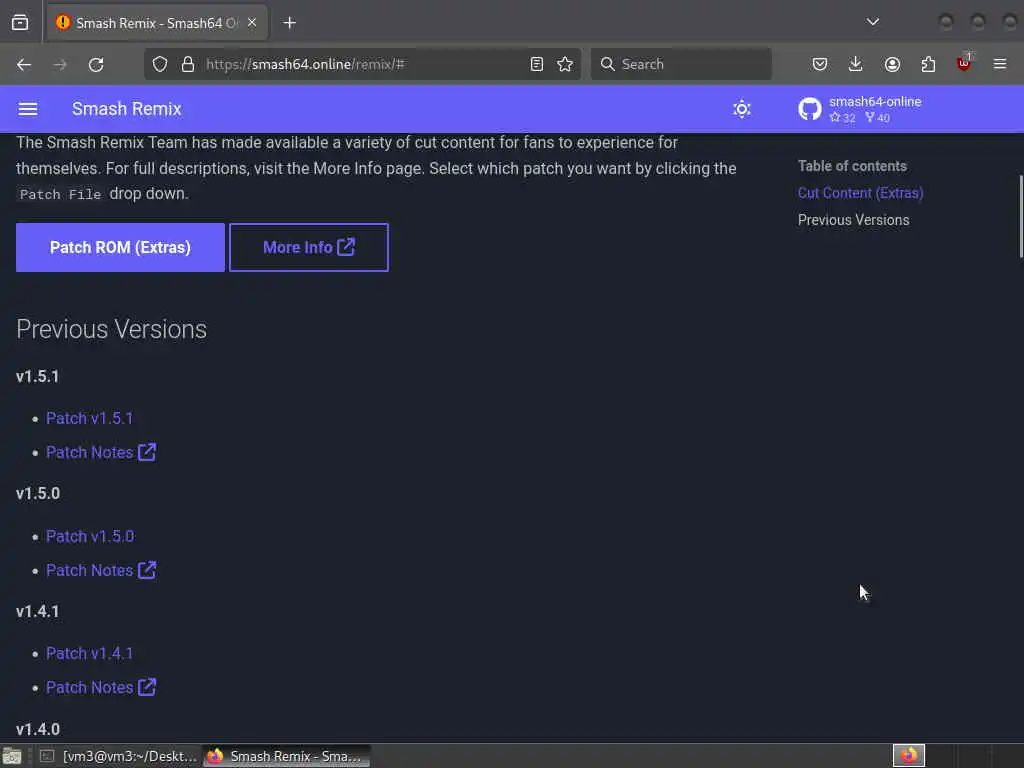Image resolution: width=1024 pixels, height=768 pixels.
Task: Open Firefox application menu
Action: pos(999,64)
